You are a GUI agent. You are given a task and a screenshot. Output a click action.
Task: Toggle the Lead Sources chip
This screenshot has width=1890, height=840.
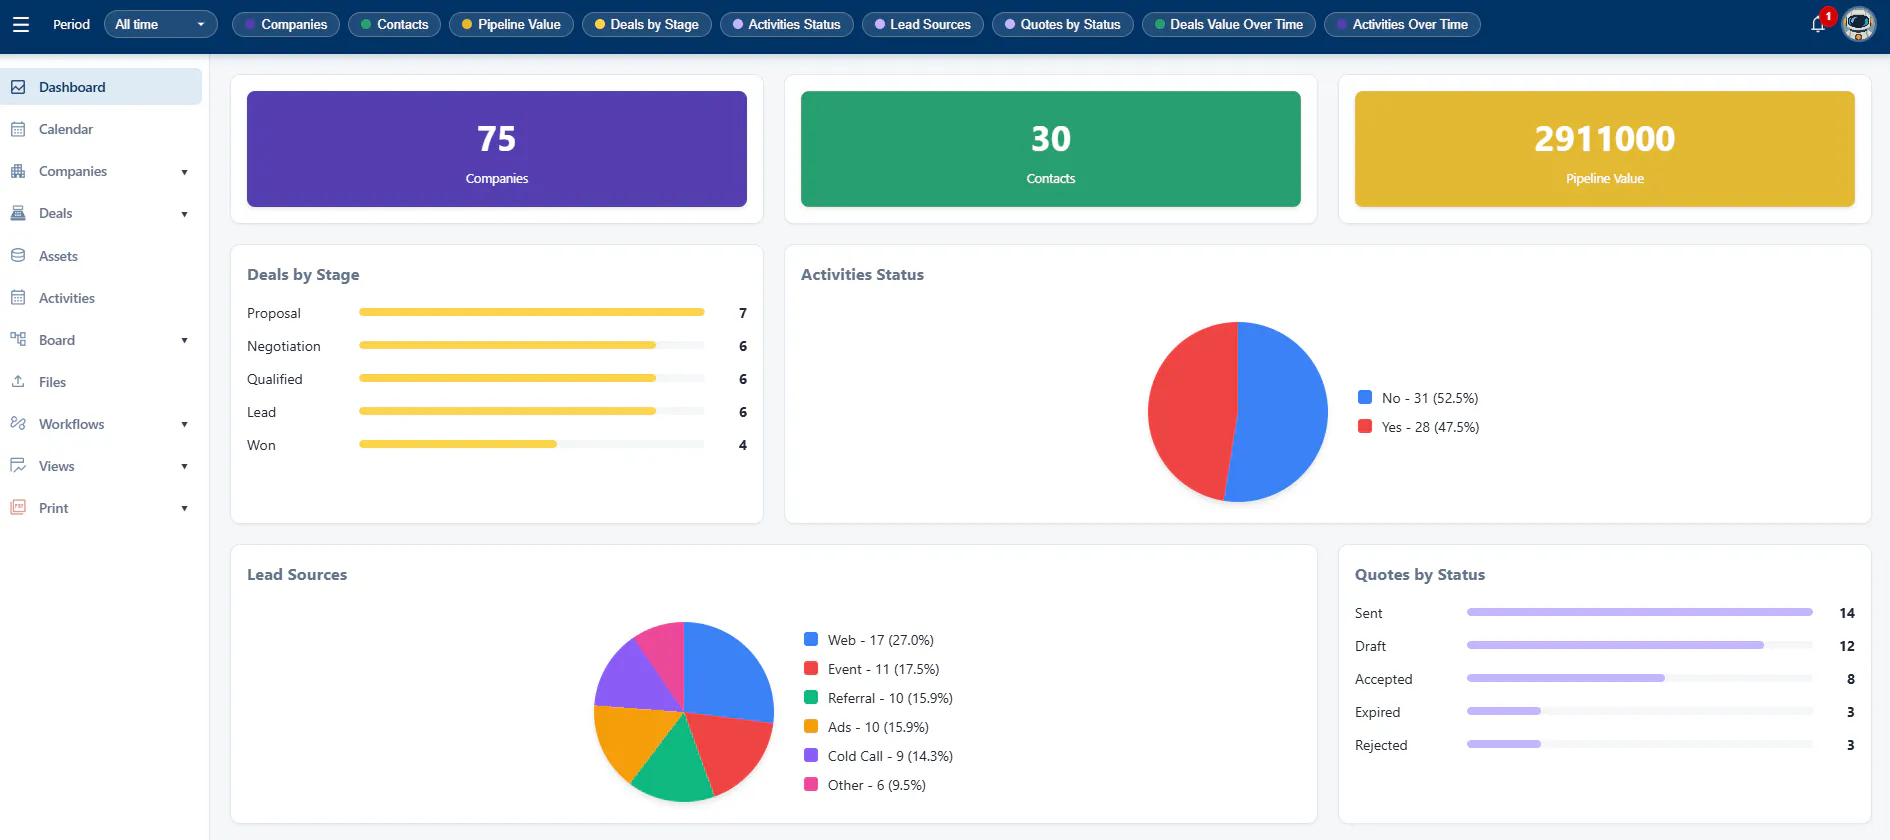click(922, 24)
